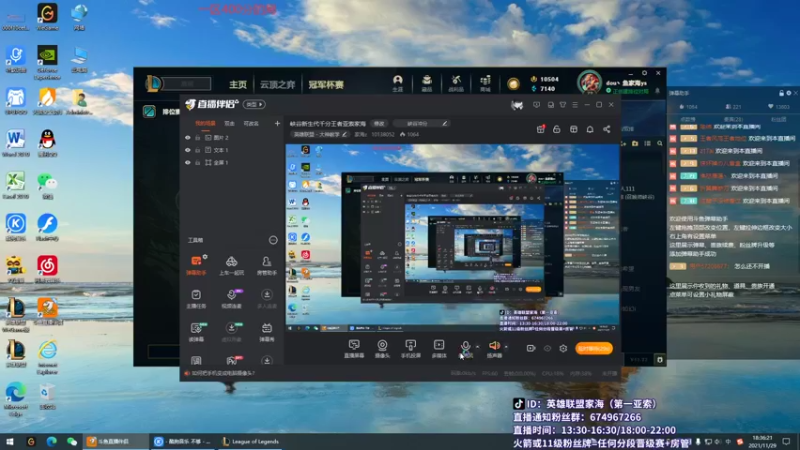Select the 全屏 1 source row

point(233,162)
